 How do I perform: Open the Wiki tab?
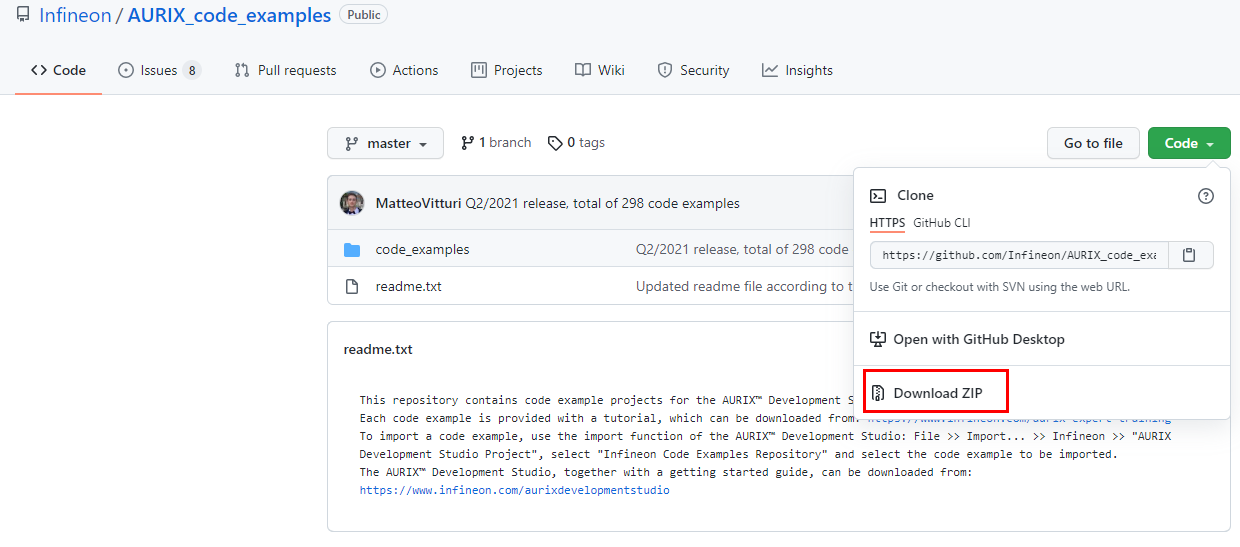(x=600, y=70)
